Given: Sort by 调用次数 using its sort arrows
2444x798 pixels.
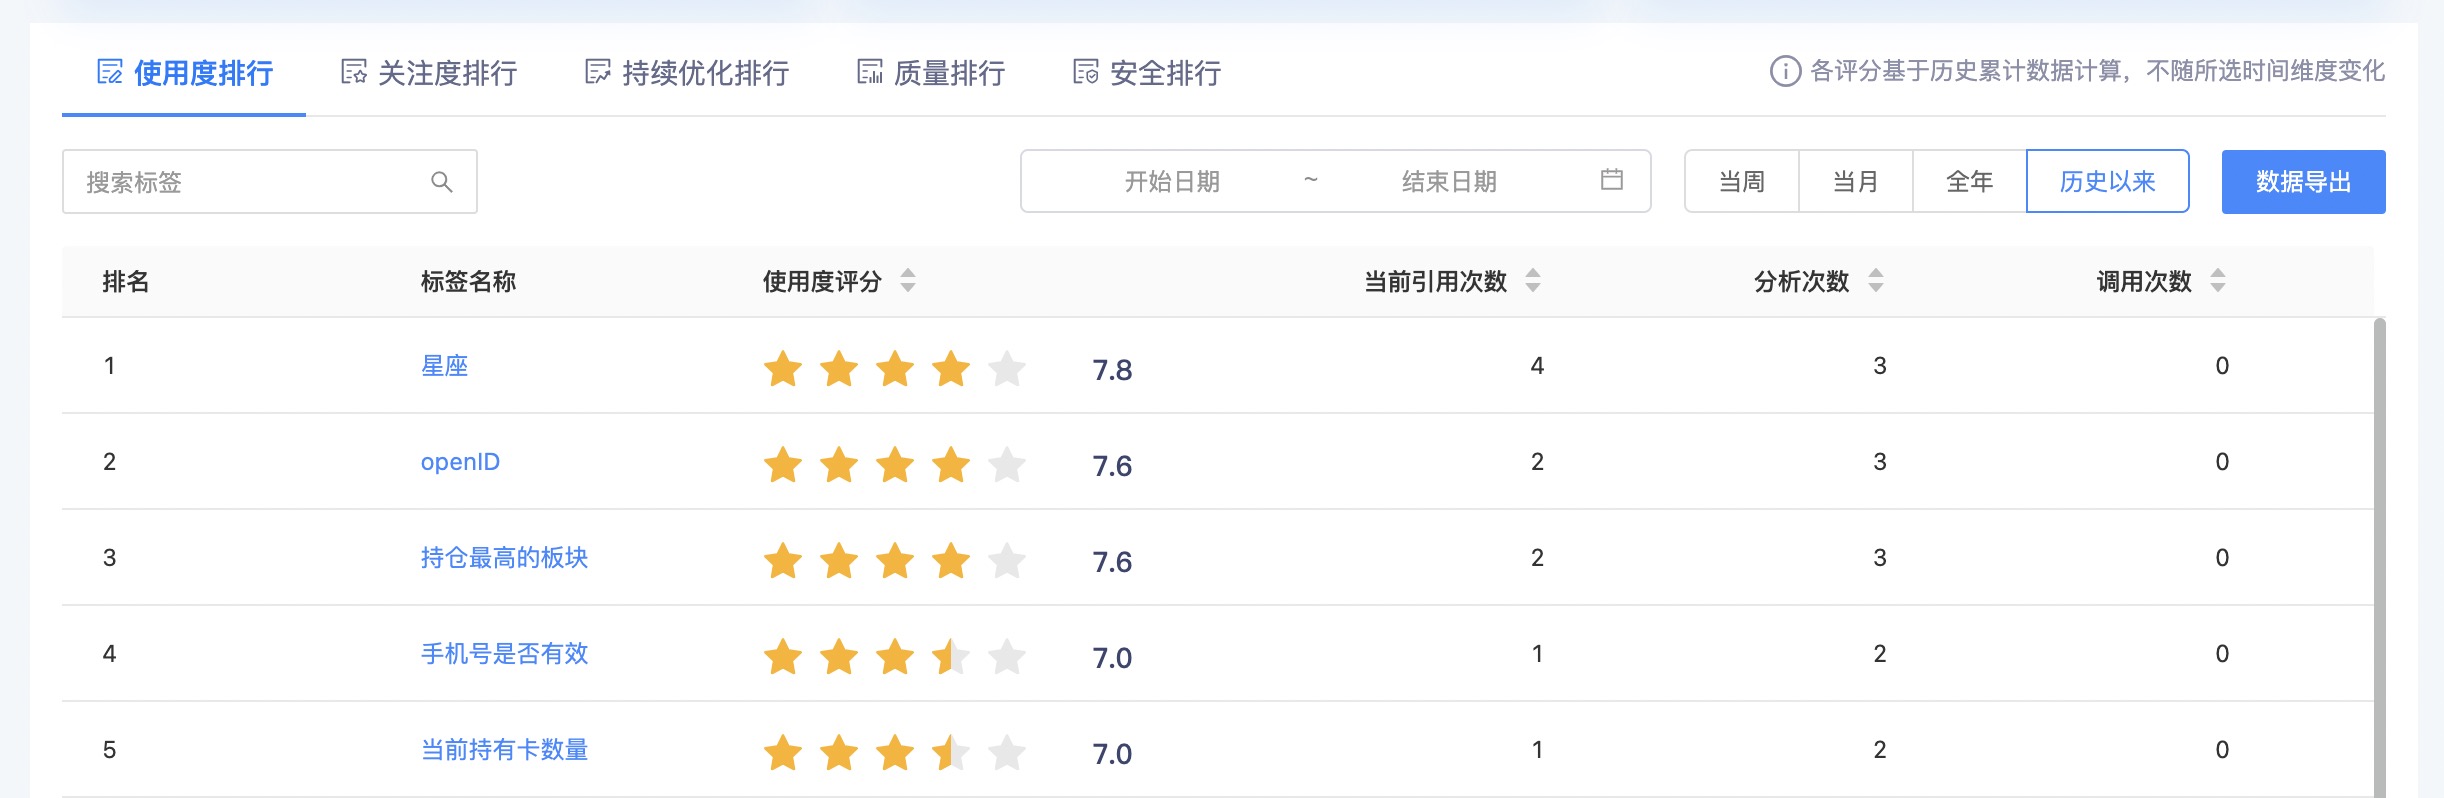Looking at the screenshot, I should click(x=2217, y=281).
